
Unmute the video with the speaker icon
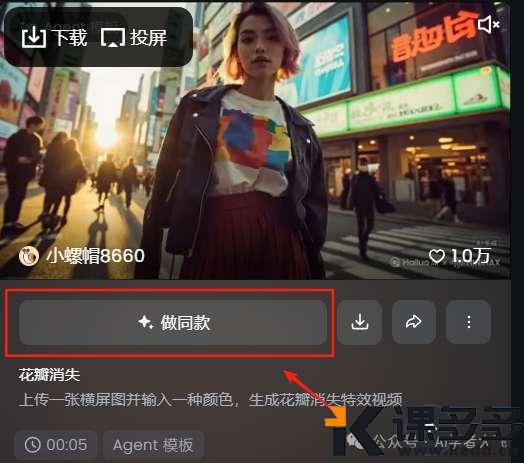pyautogui.click(x=489, y=24)
